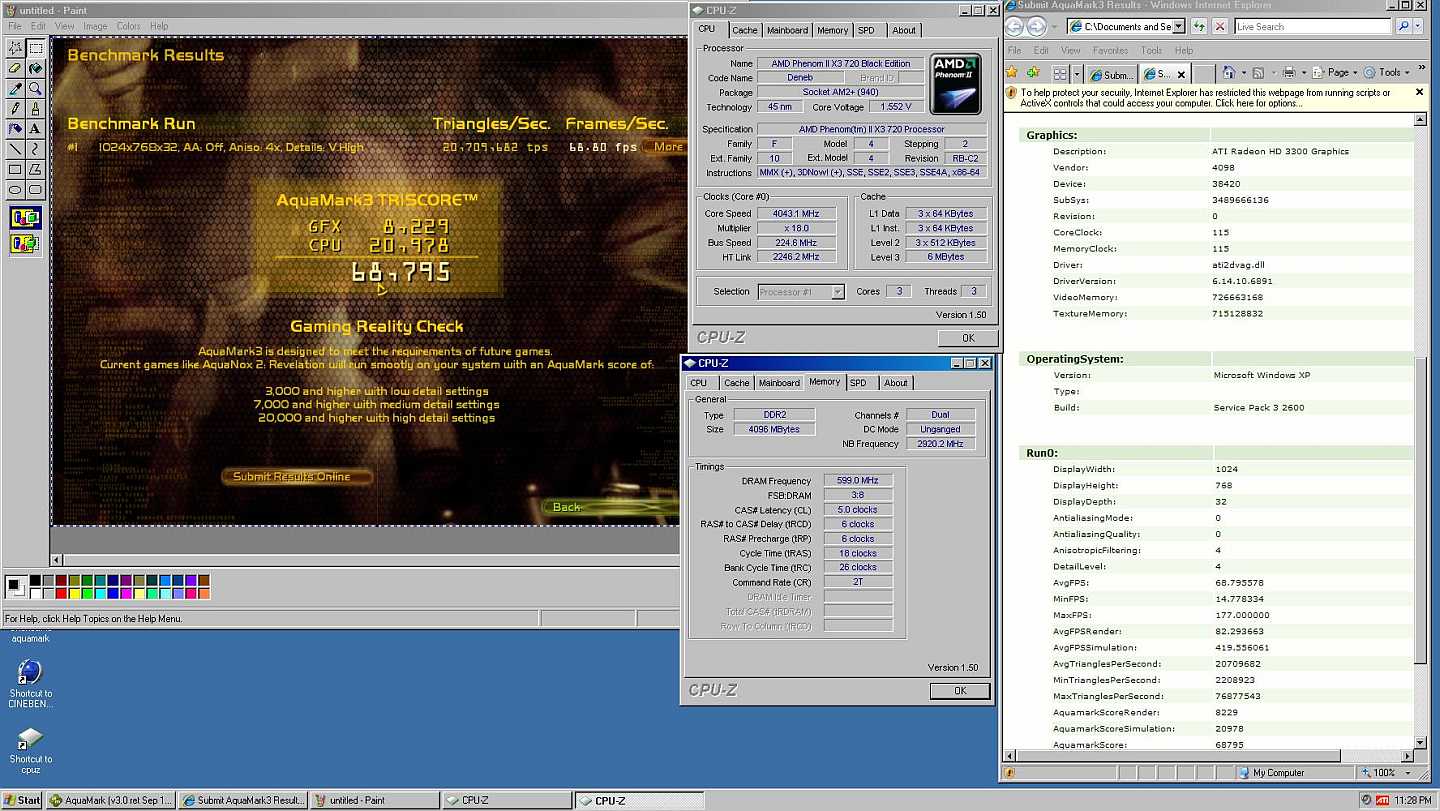The width and height of the screenshot is (1440, 811).
Task: Click the IE Forward navigation button
Action: [x=1038, y=26]
